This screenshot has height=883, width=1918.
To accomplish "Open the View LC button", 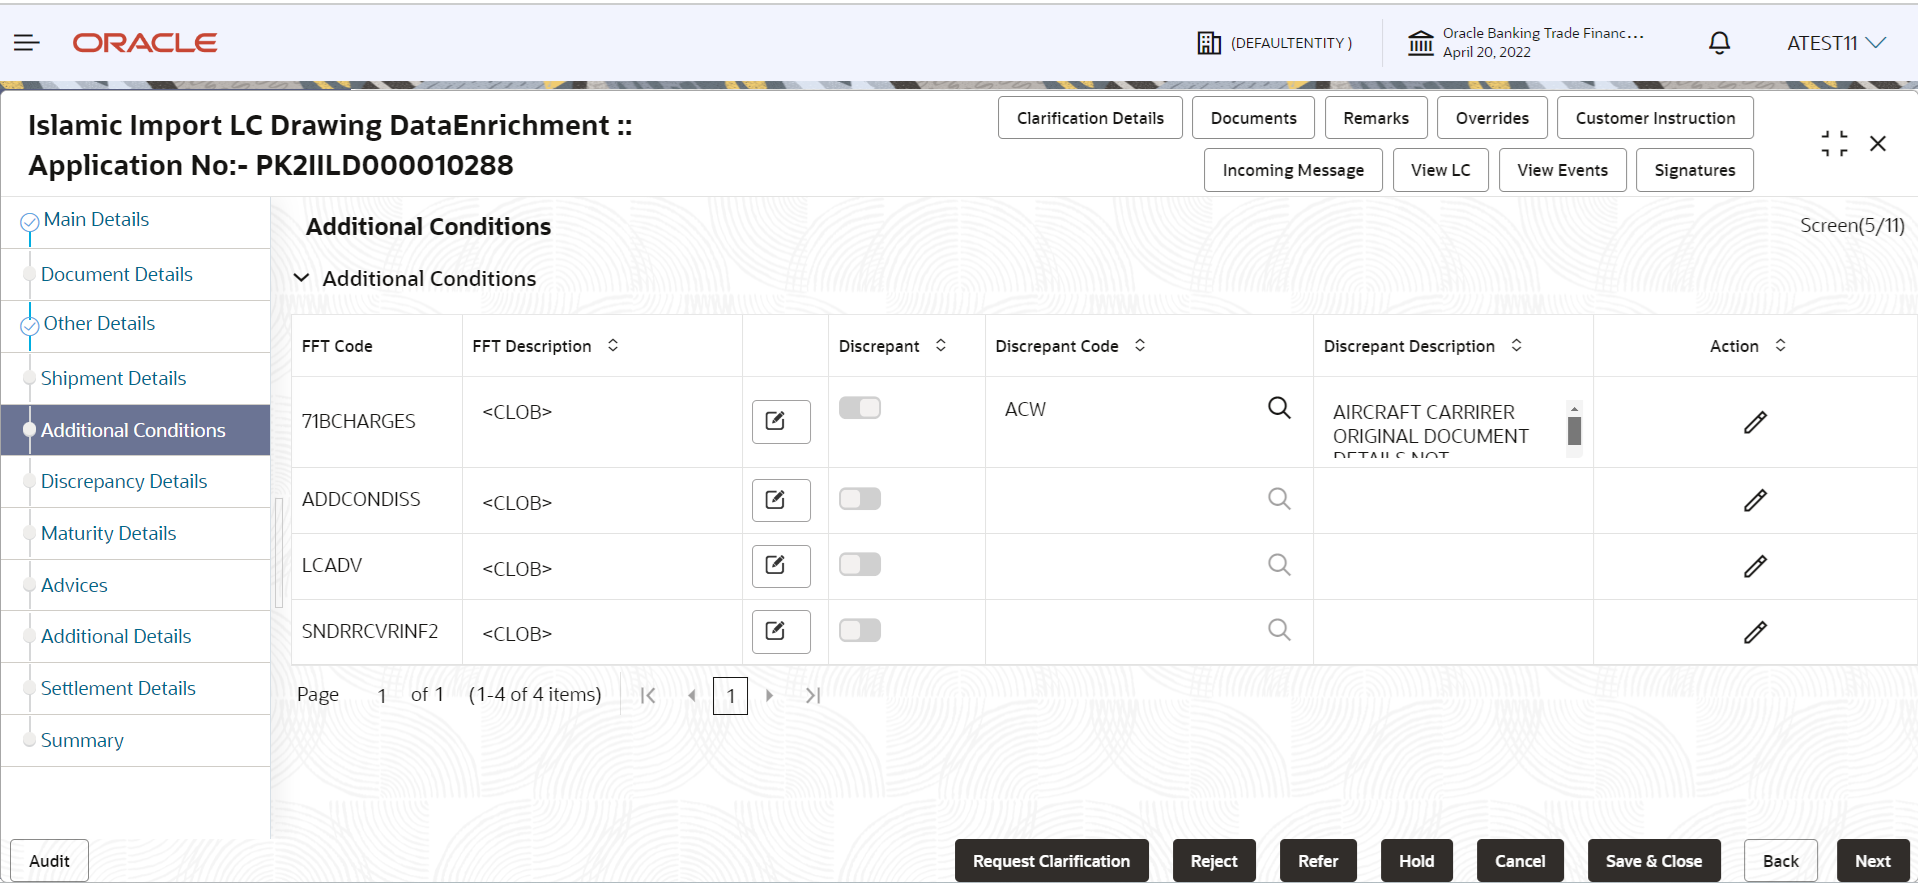I will [1440, 170].
